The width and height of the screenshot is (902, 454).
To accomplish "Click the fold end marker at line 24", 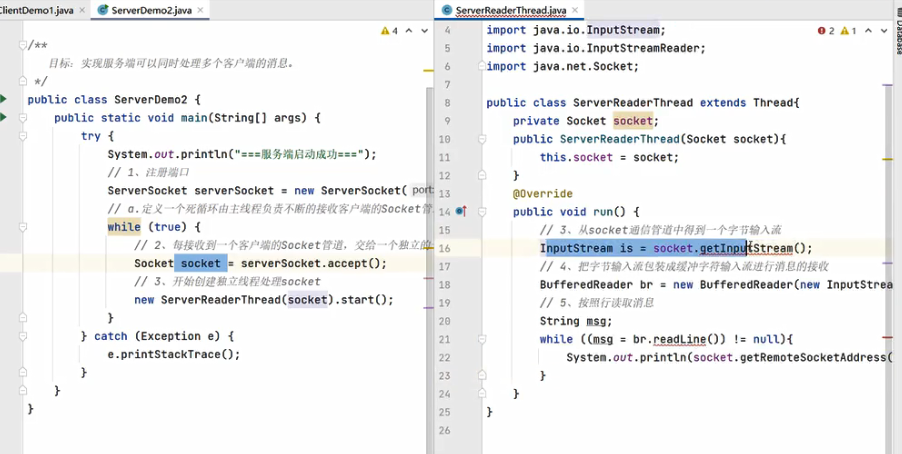I will 482,394.
